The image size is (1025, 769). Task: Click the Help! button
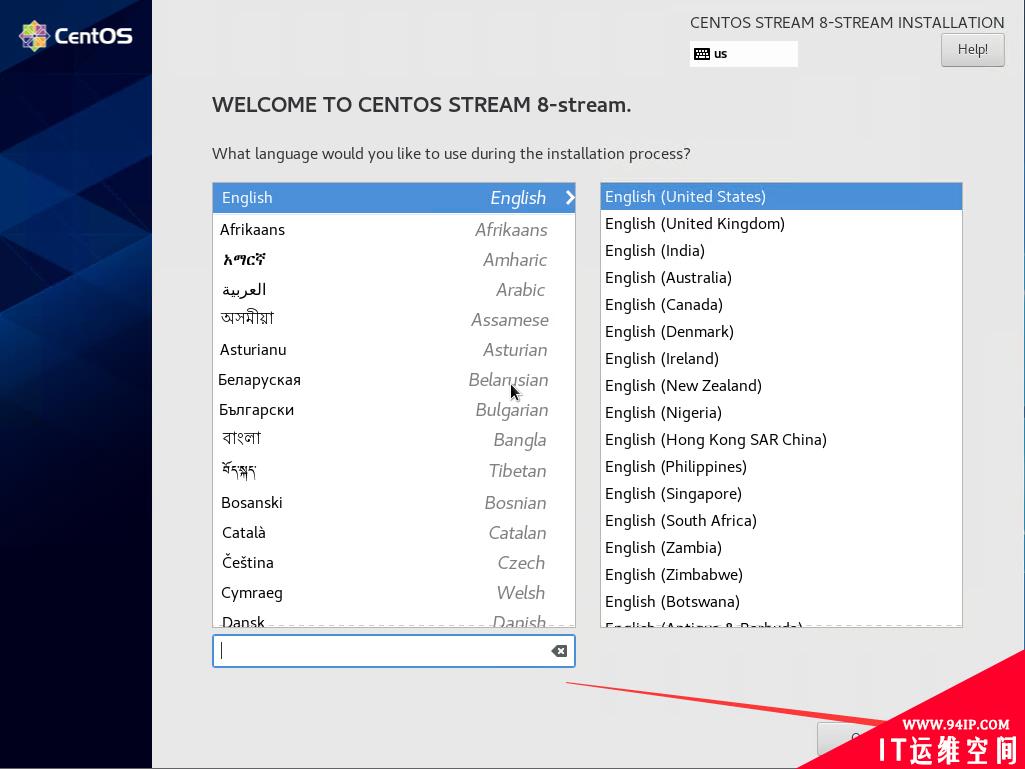point(972,50)
